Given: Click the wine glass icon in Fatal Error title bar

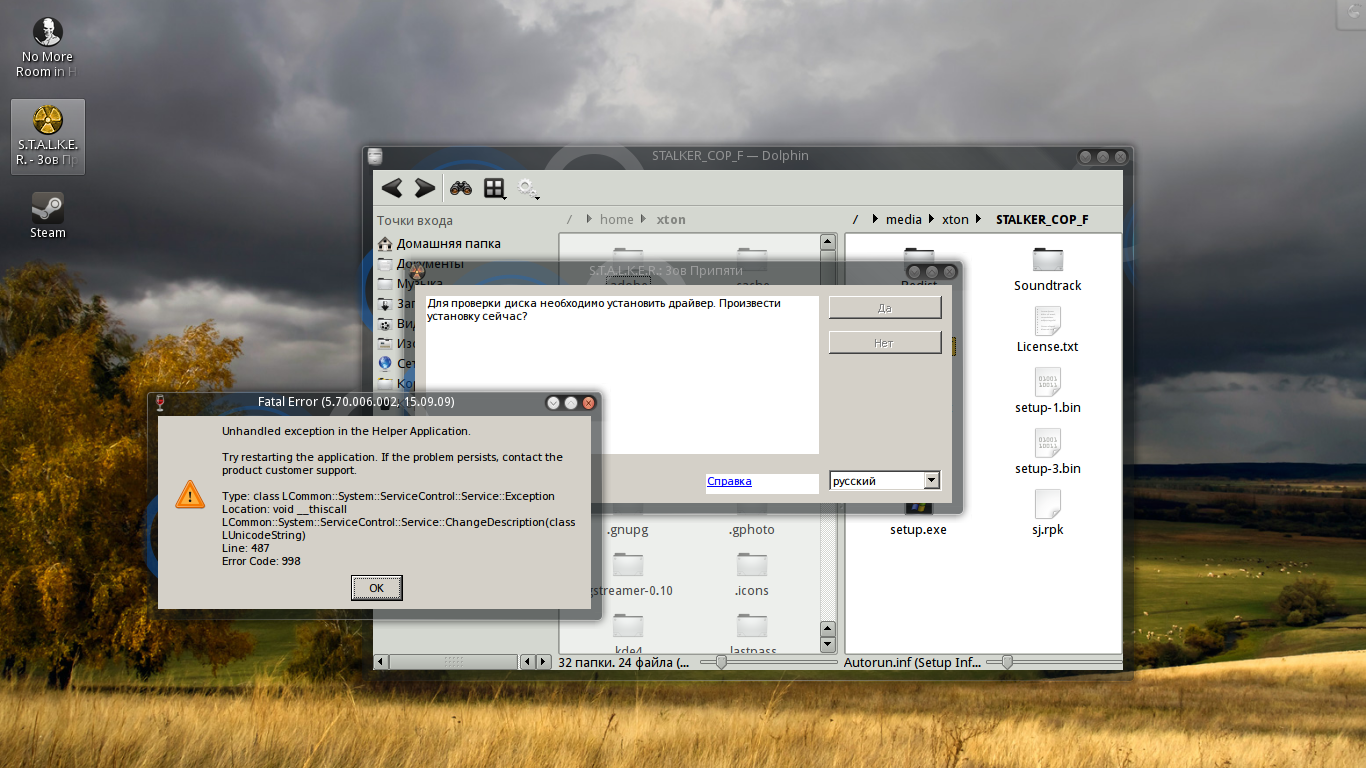Looking at the screenshot, I should point(160,402).
